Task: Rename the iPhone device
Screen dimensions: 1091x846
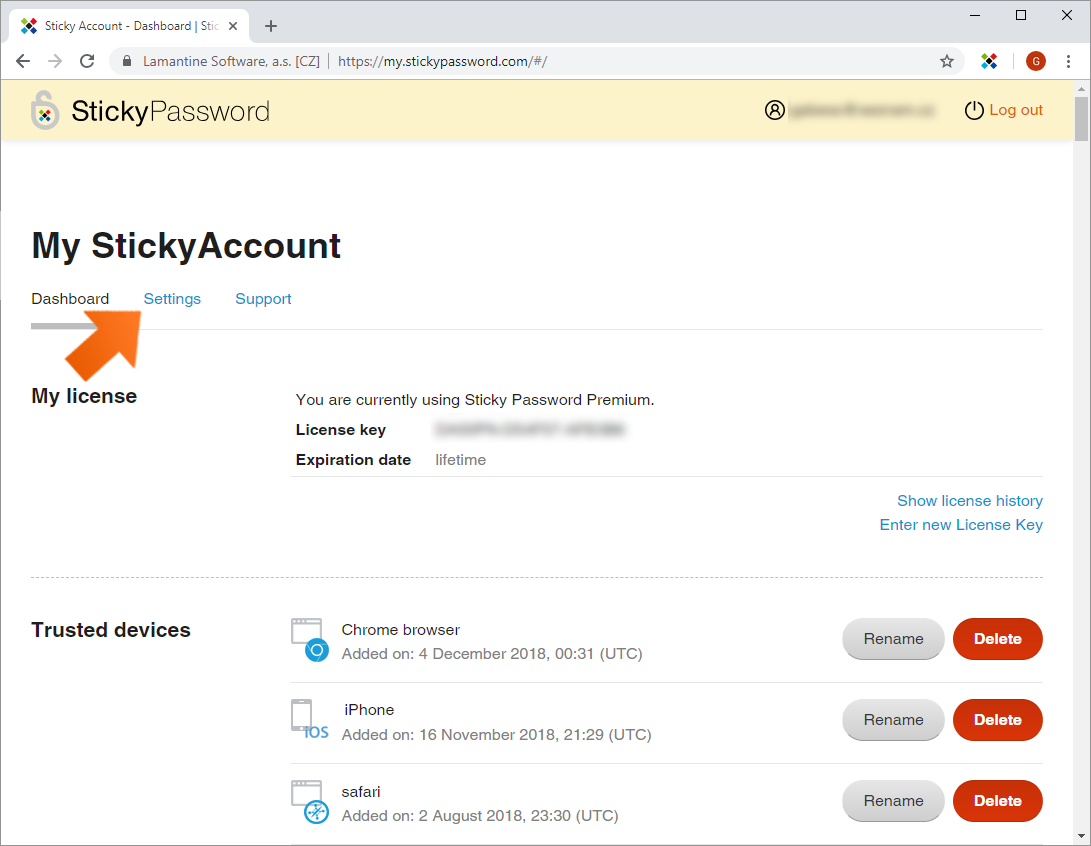Action: tap(893, 719)
